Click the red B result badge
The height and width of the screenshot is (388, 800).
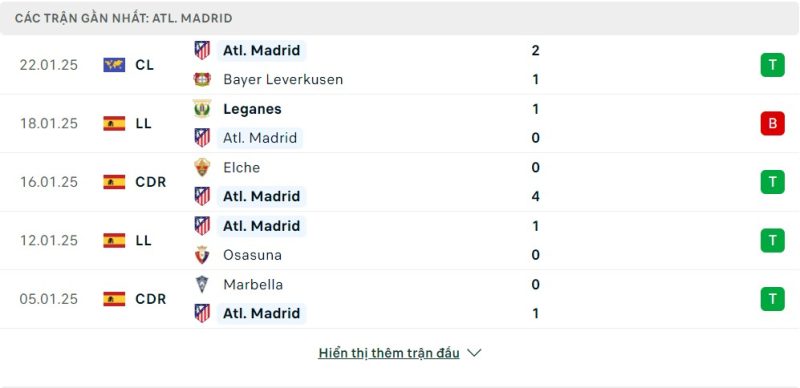tap(772, 124)
